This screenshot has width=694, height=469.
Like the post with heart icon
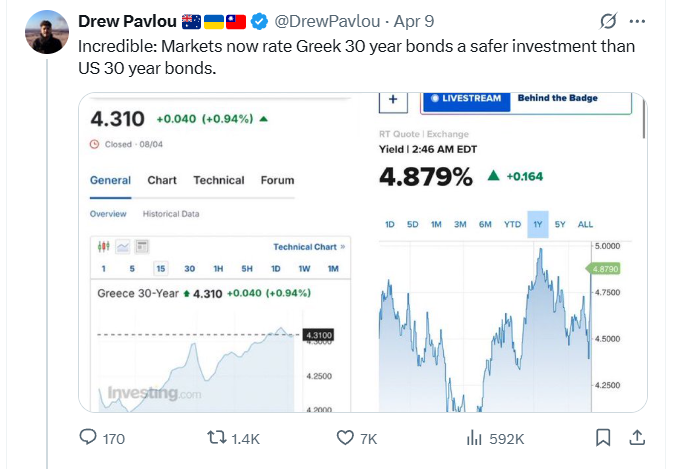pyautogui.click(x=345, y=438)
